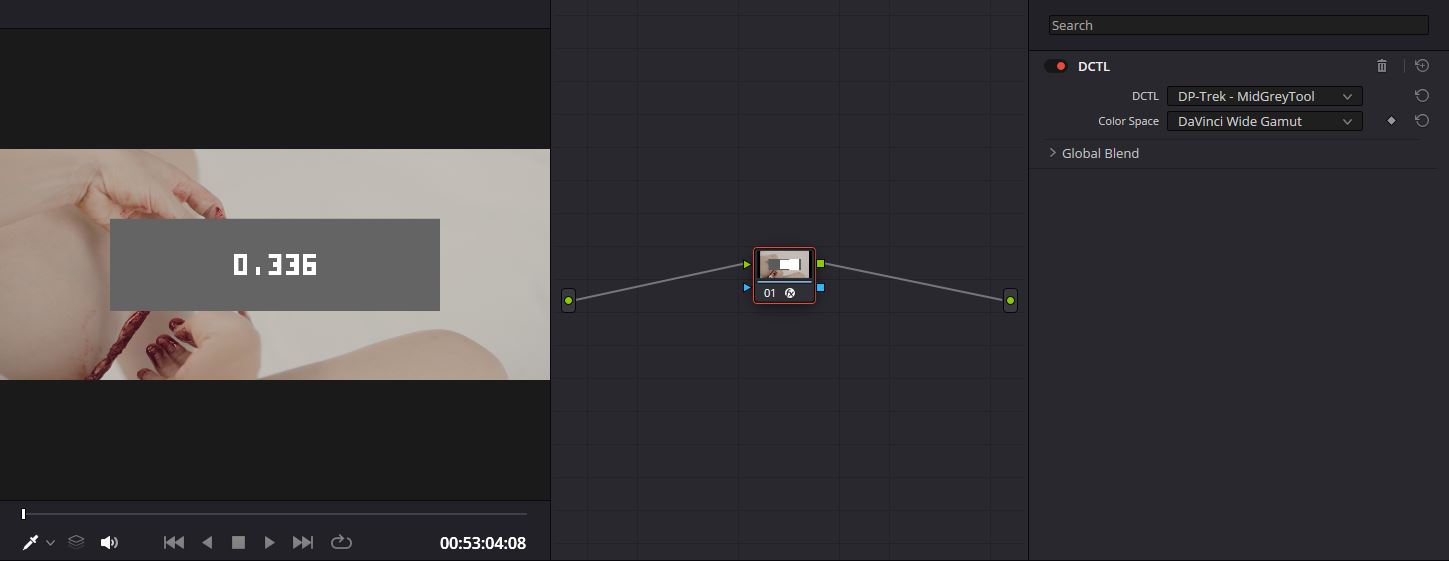Image resolution: width=1449 pixels, height=561 pixels.
Task: Select node 01 thumbnail
Action: click(784, 265)
